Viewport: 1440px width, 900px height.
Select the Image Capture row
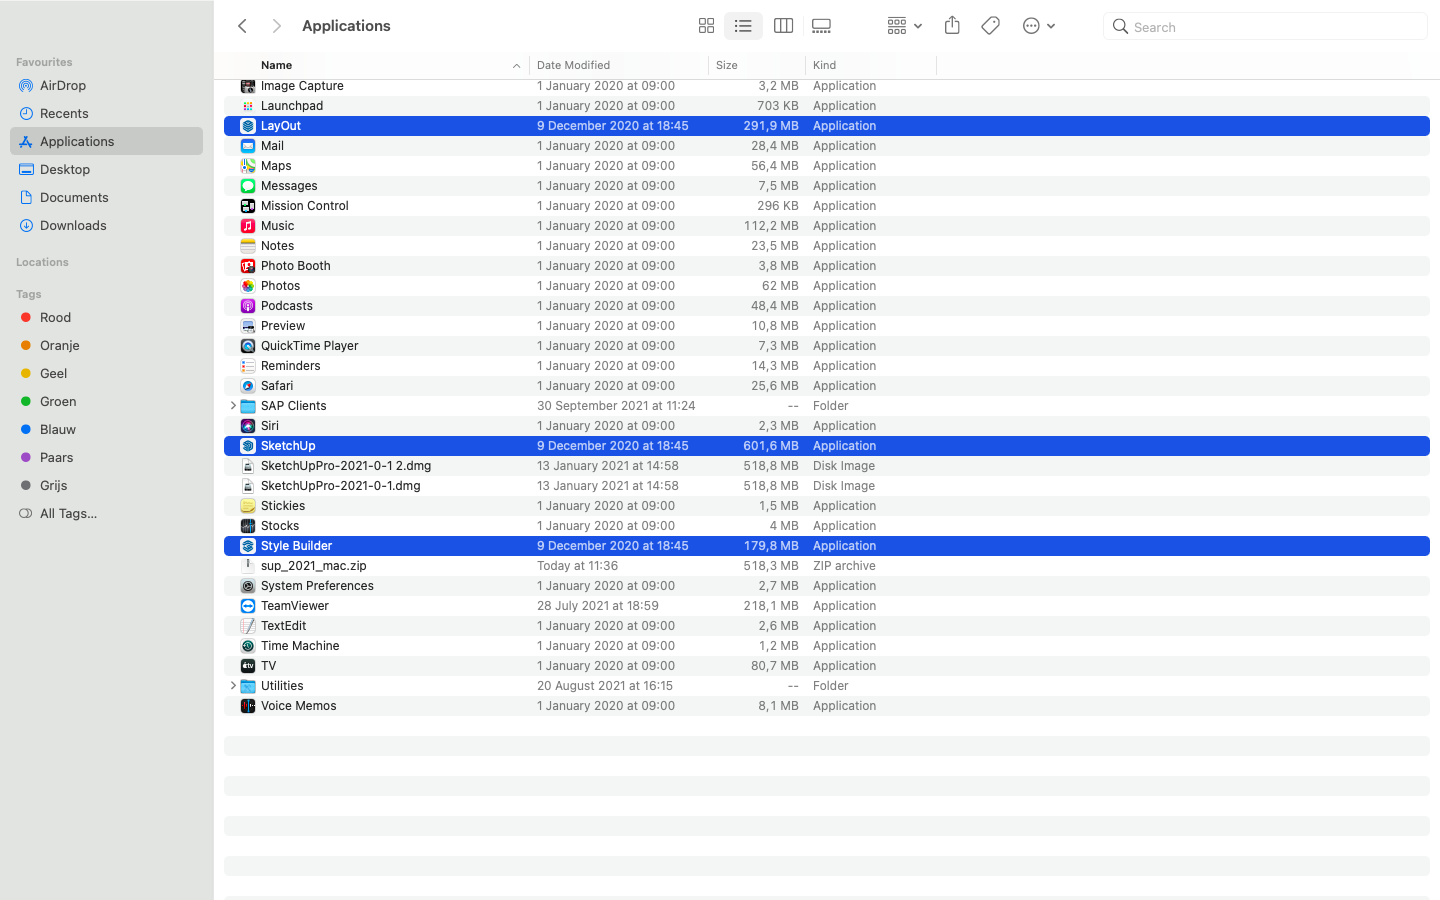pos(827,86)
